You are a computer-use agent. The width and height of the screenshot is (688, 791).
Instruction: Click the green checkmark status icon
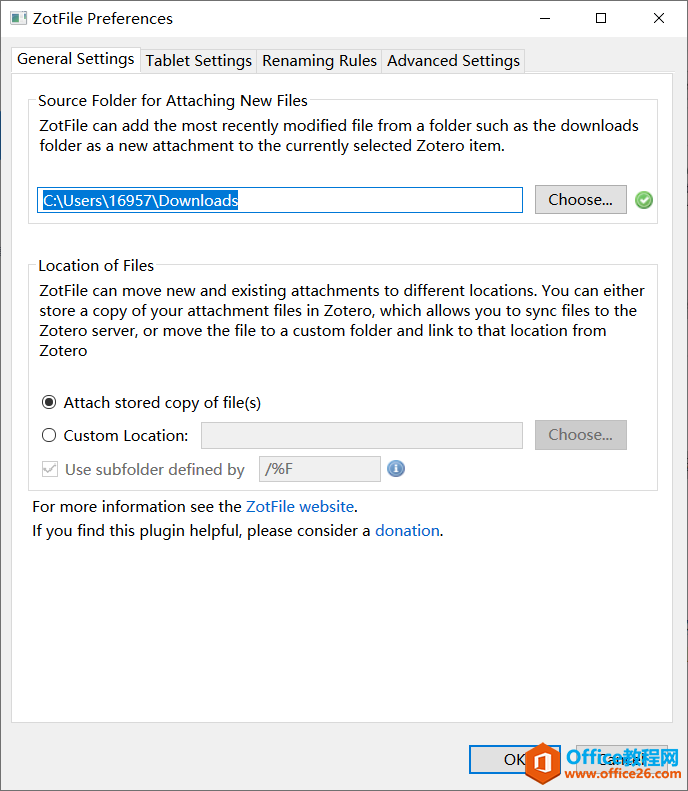(644, 200)
